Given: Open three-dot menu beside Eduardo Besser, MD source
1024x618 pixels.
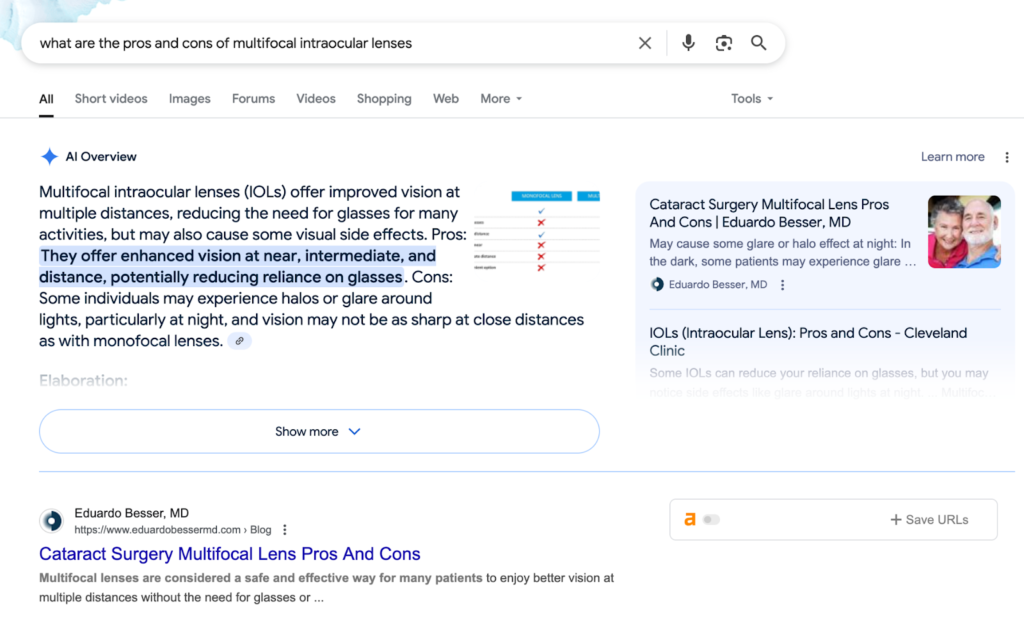Looking at the screenshot, I should point(783,285).
